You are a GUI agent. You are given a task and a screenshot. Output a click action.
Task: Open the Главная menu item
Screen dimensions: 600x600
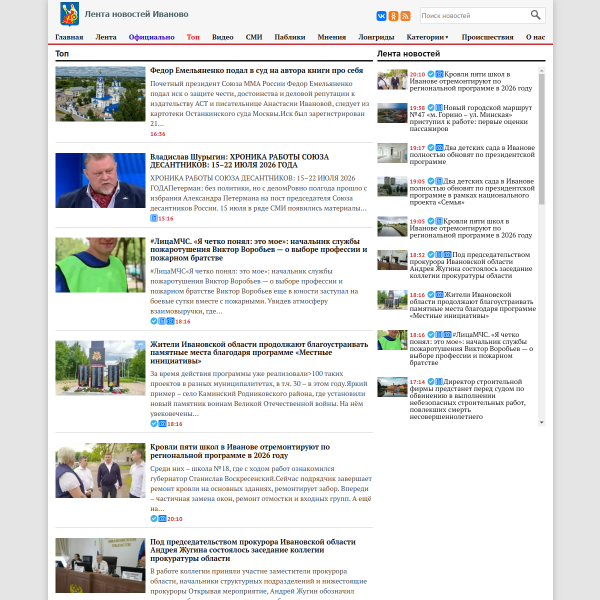pyautogui.click(x=69, y=37)
